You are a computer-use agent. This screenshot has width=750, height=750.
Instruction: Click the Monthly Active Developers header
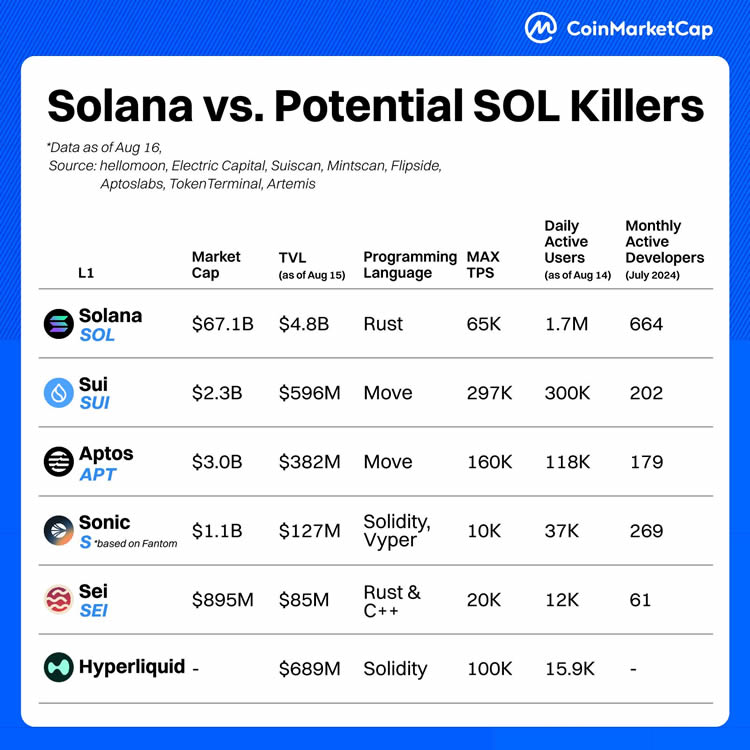point(664,249)
